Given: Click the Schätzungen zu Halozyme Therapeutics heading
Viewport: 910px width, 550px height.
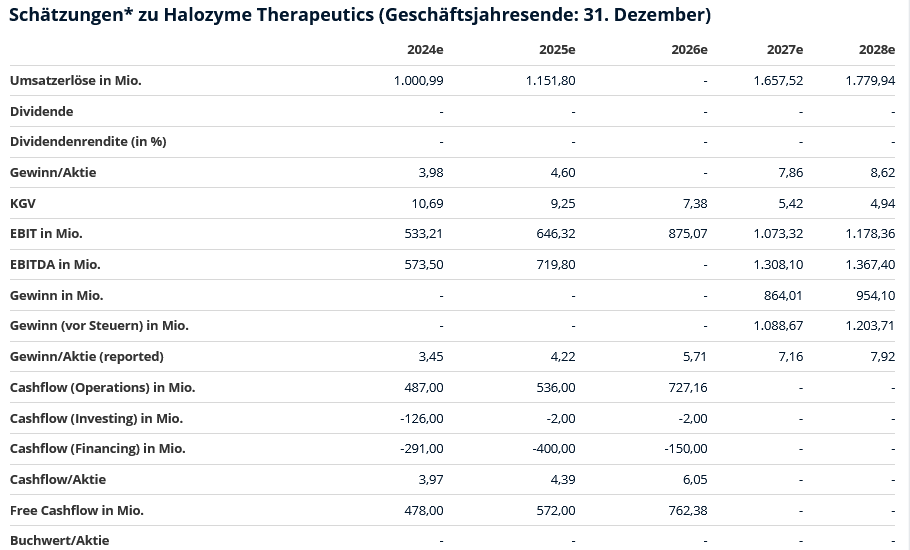Looking at the screenshot, I should [x=360, y=15].
